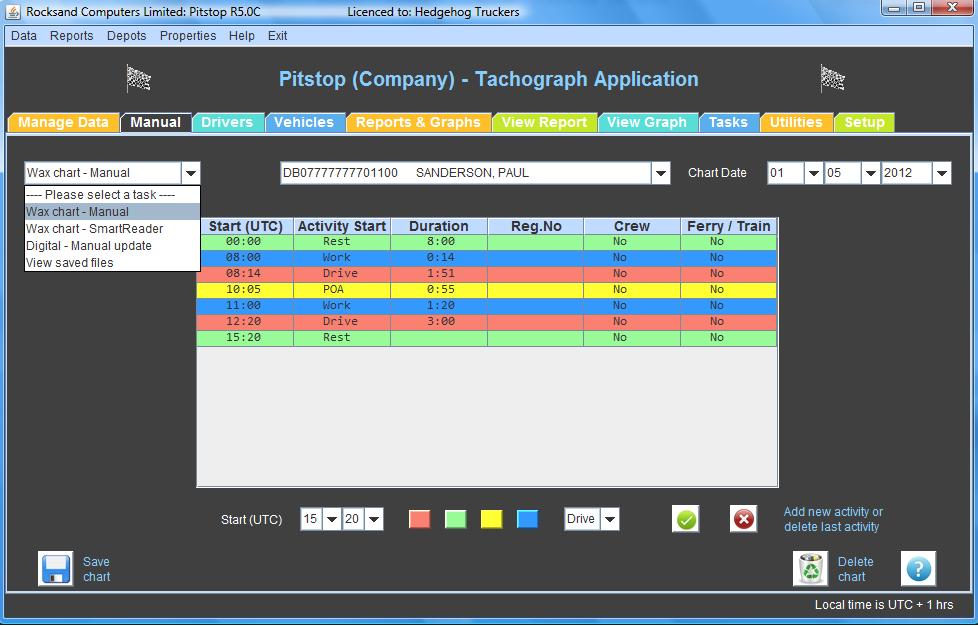Click the Save chart floppy disk icon

click(56, 568)
